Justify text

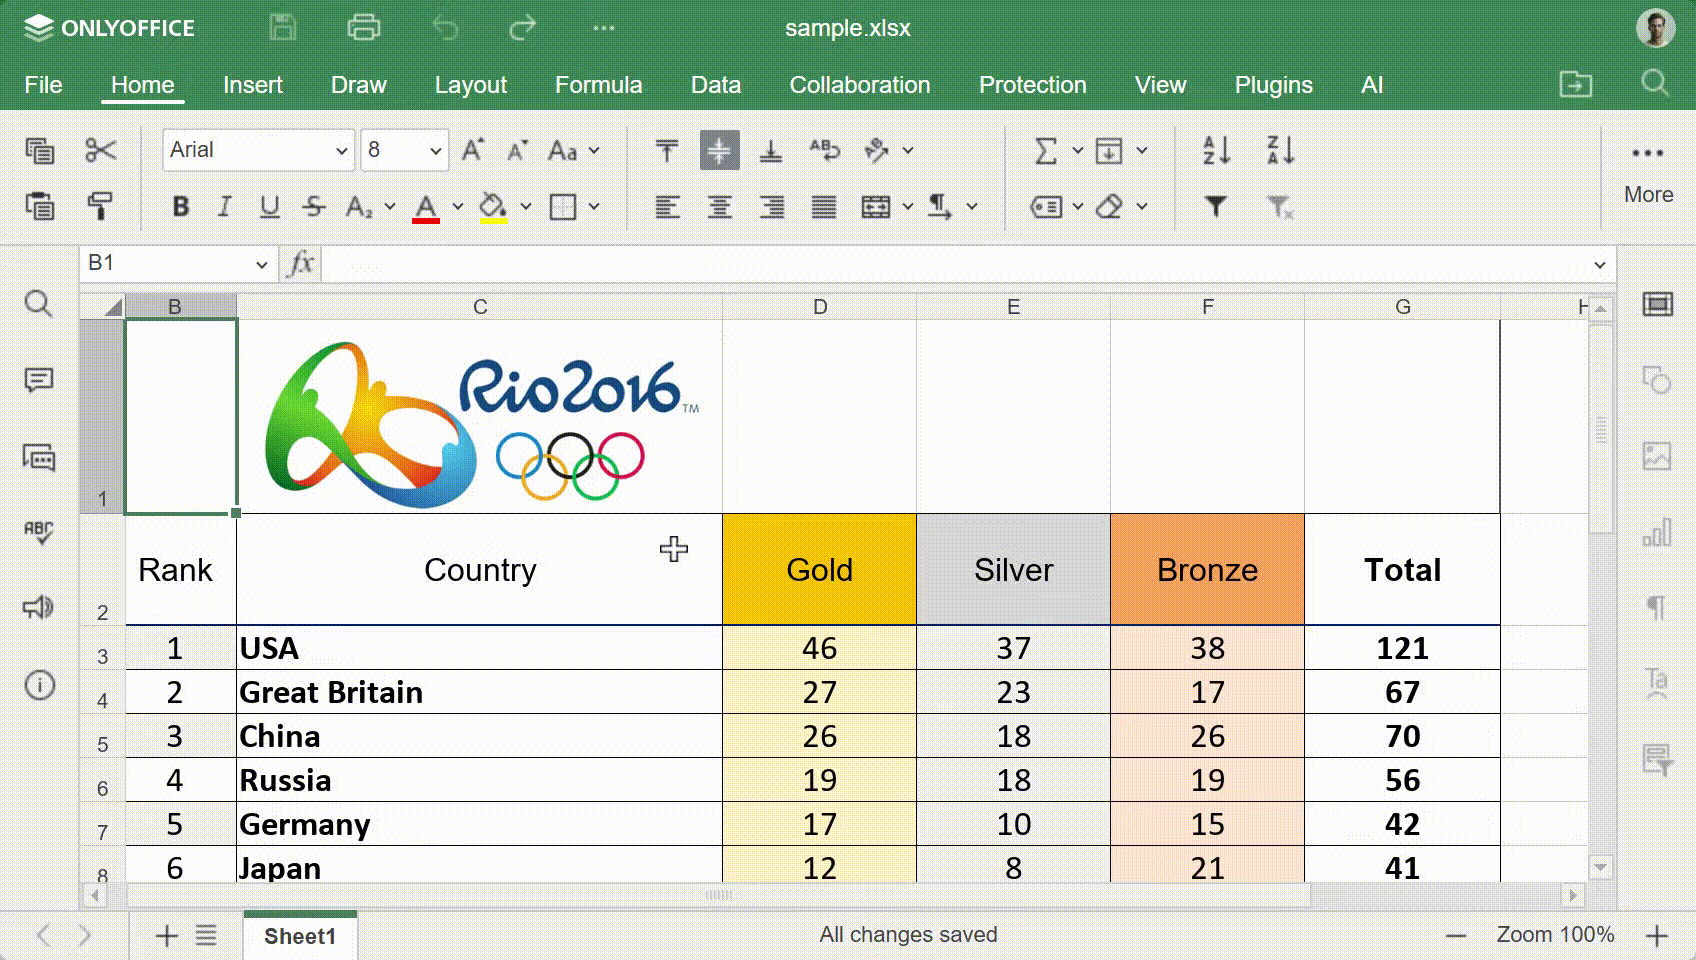(x=823, y=207)
